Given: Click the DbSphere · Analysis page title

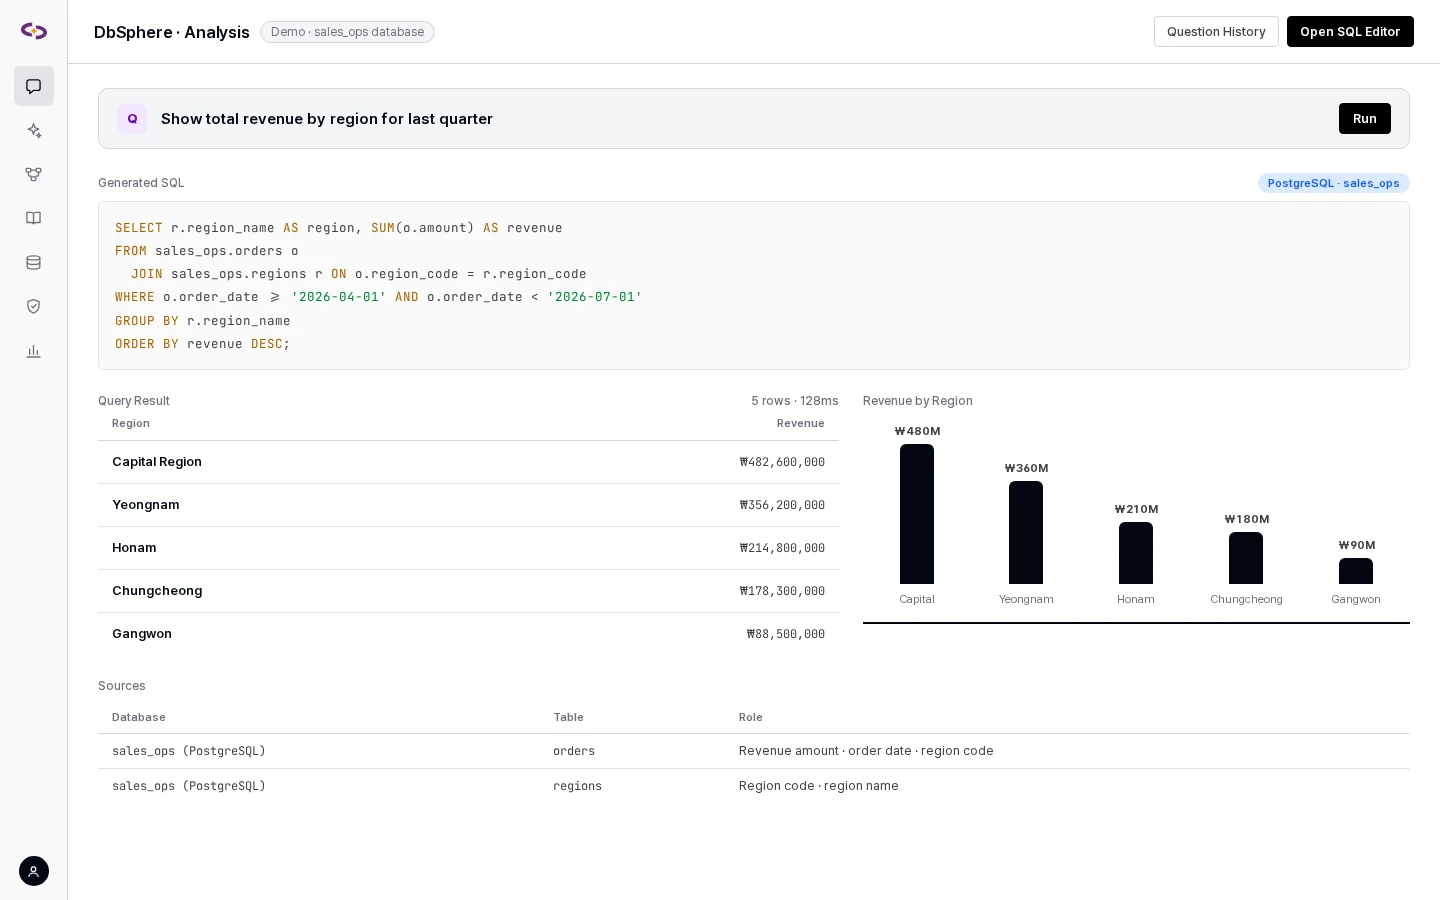Looking at the screenshot, I should click(172, 32).
